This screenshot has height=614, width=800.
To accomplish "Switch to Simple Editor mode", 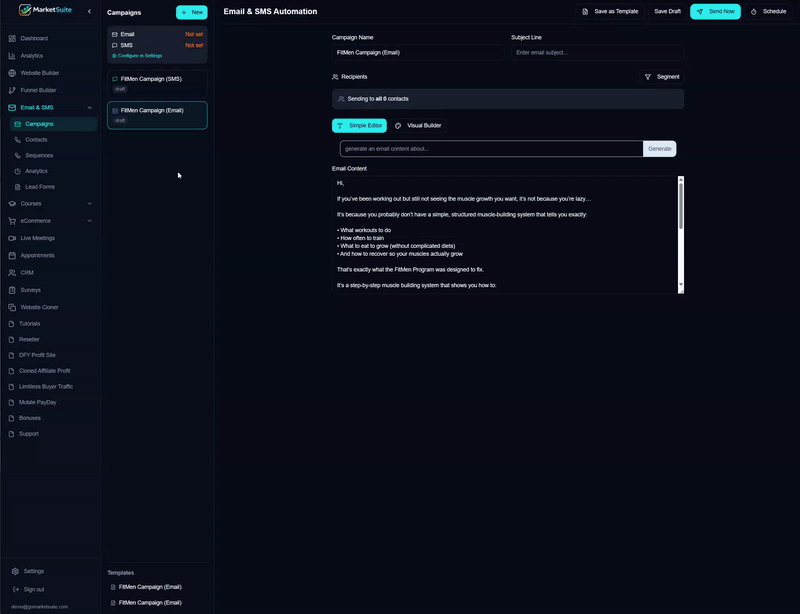I will (x=359, y=126).
